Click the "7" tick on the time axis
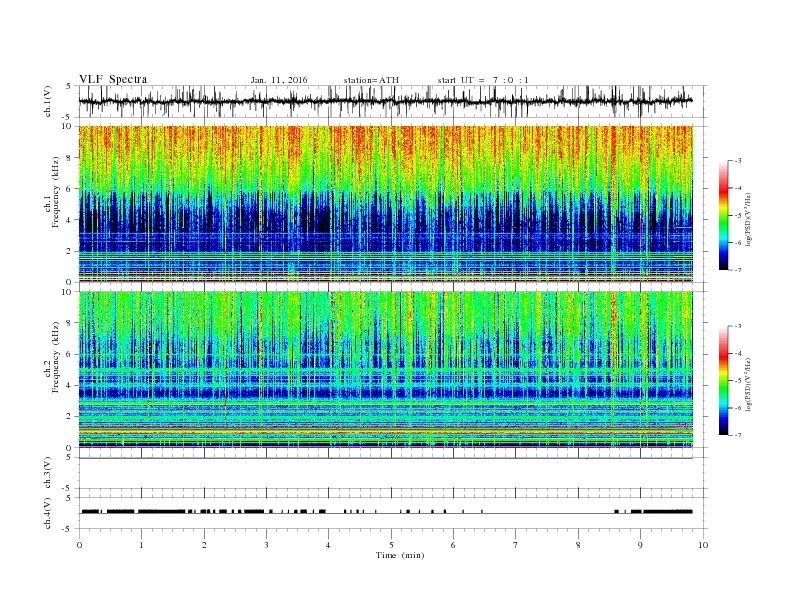 [516, 545]
